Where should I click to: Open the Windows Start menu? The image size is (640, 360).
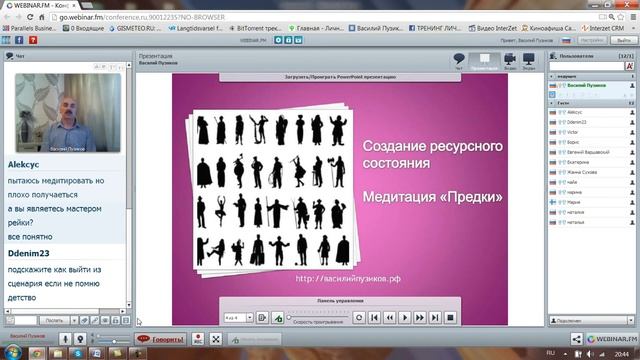13,352
